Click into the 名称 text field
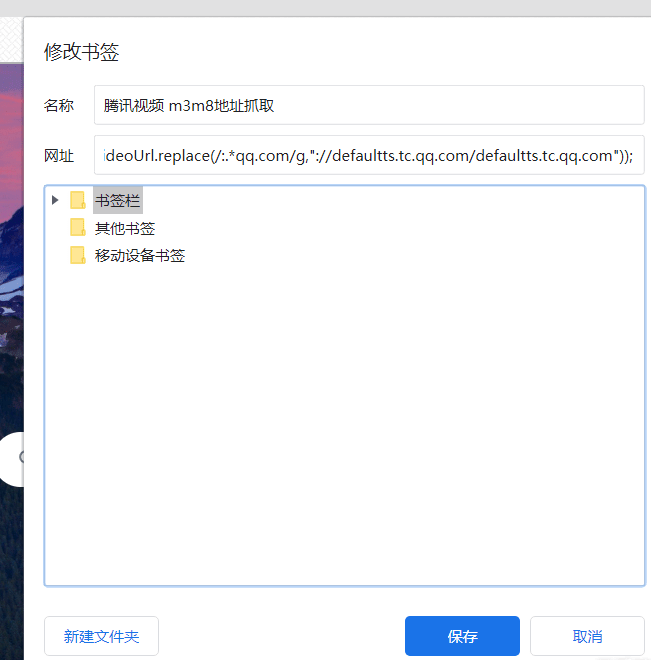651x660 pixels. [x=368, y=105]
